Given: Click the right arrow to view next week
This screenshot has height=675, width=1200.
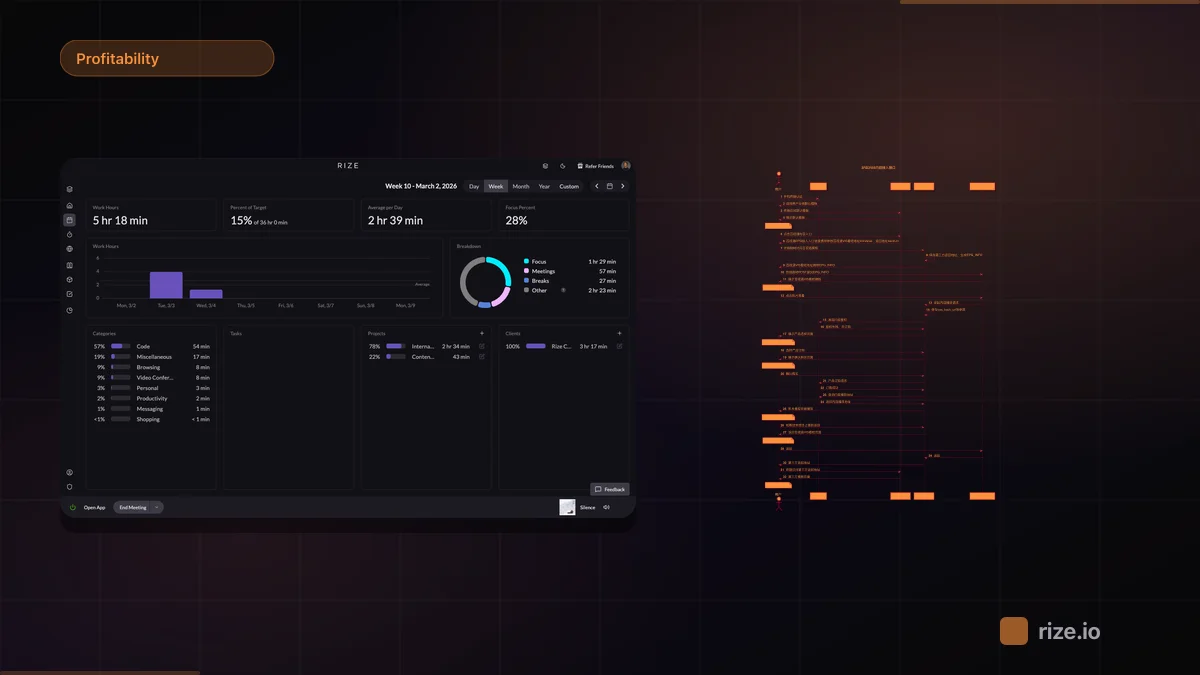Looking at the screenshot, I should [x=623, y=186].
